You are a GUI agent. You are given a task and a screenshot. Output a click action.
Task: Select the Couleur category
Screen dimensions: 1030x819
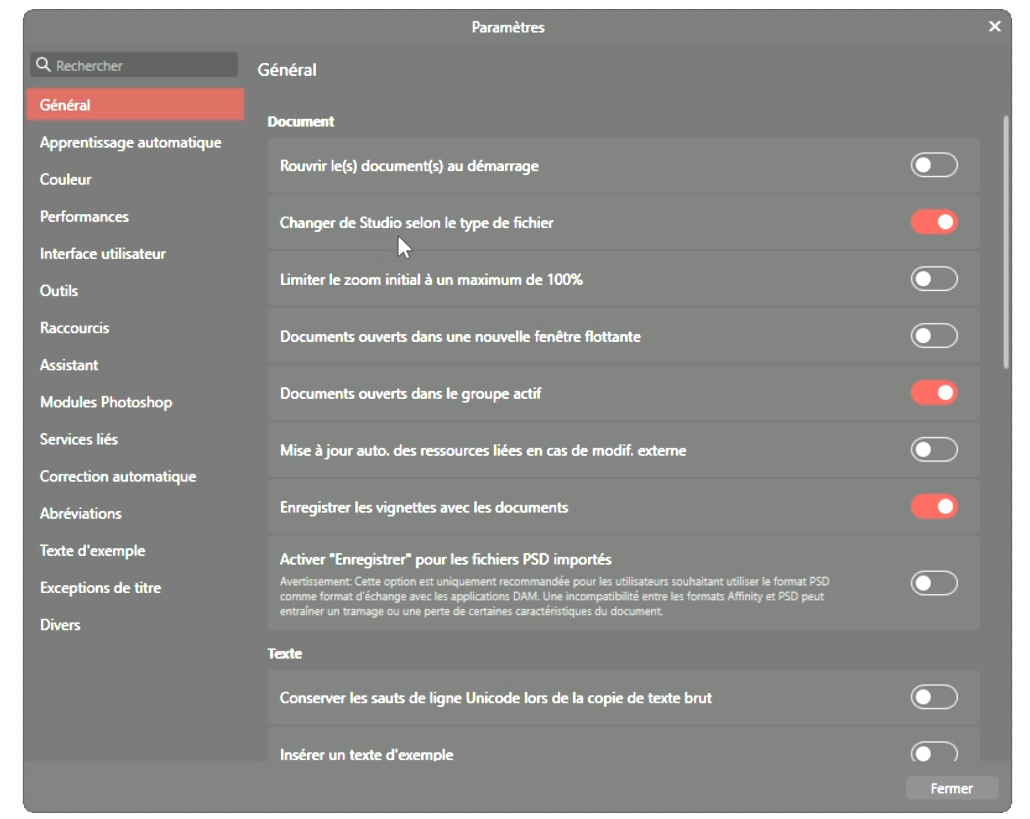[x=66, y=180]
